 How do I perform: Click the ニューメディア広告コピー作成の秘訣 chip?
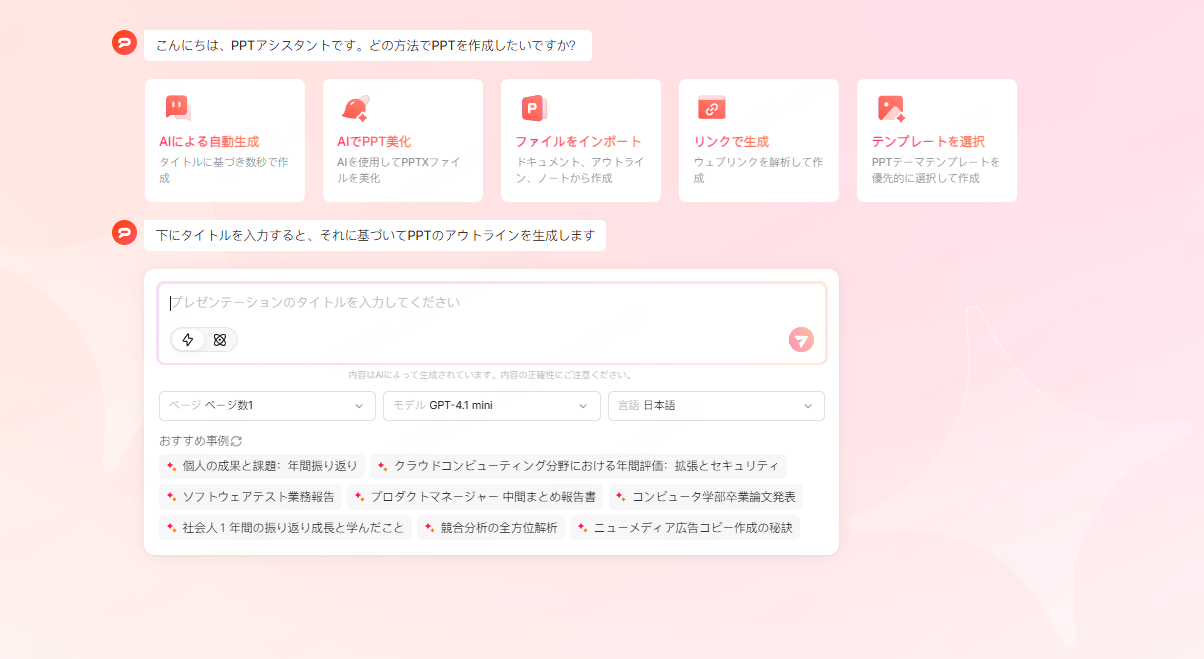[686, 527]
